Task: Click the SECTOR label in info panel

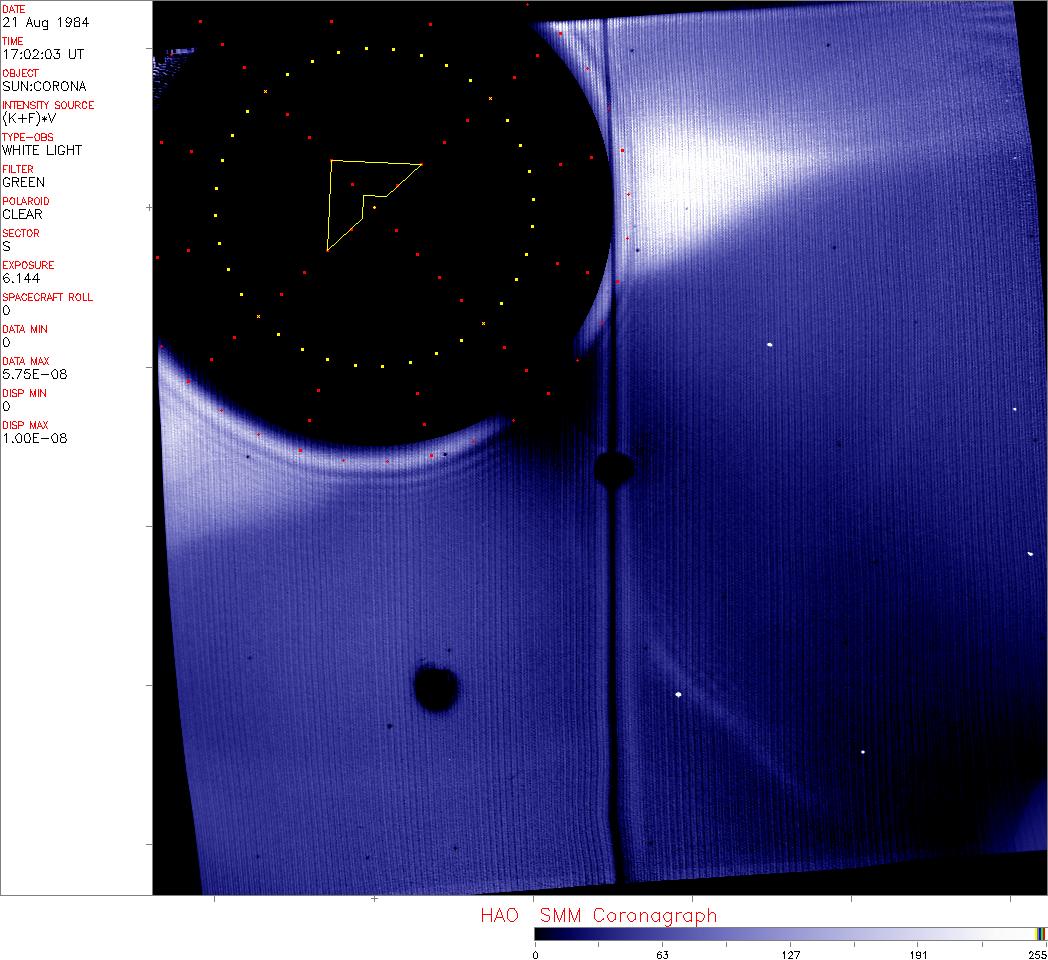Action: (21, 233)
